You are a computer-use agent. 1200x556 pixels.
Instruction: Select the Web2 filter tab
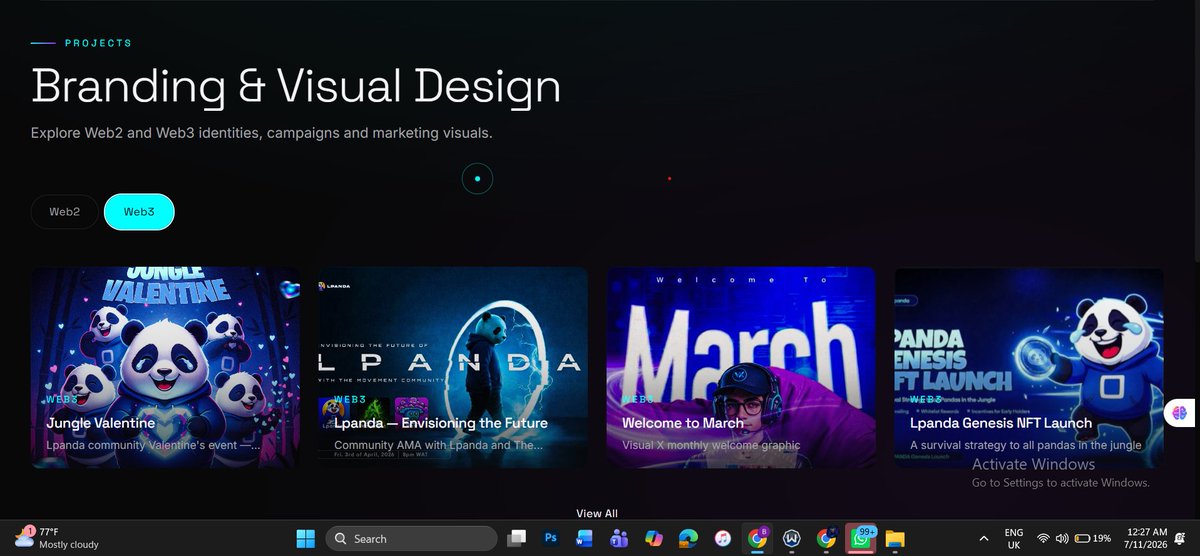point(65,212)
